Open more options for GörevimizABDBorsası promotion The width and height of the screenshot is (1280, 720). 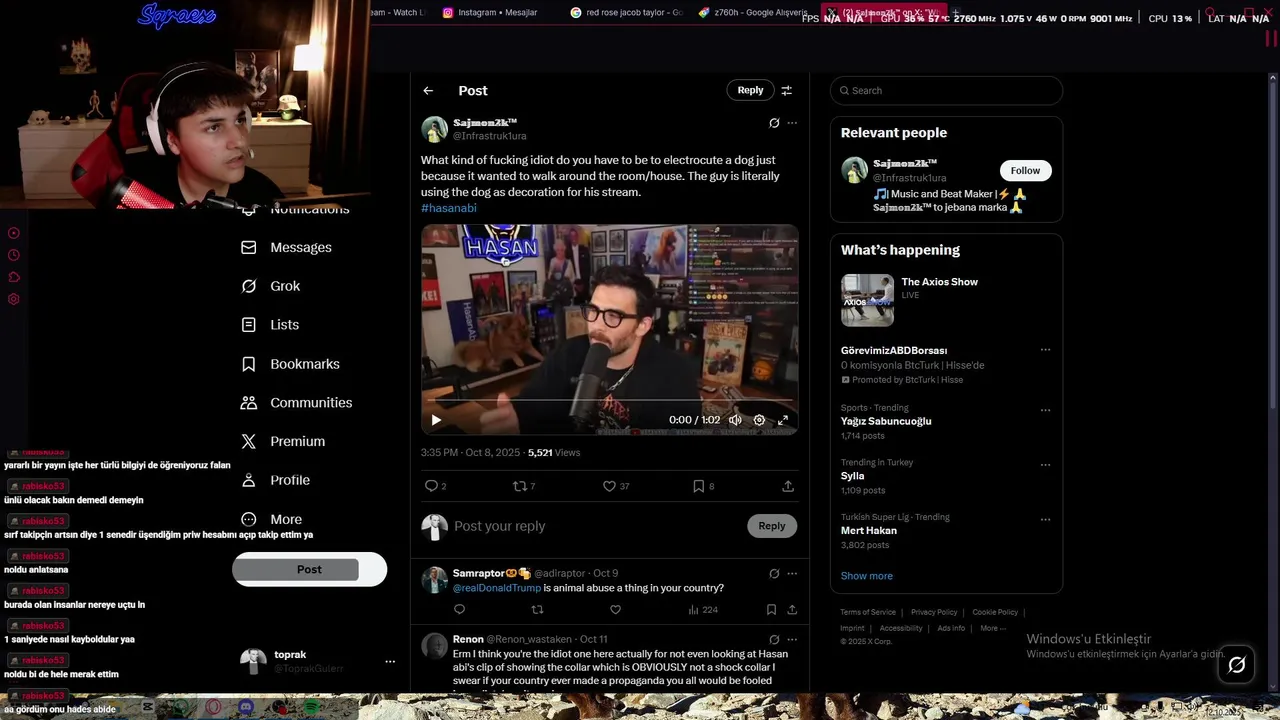pyautogui.click(x=1045, y=350)
